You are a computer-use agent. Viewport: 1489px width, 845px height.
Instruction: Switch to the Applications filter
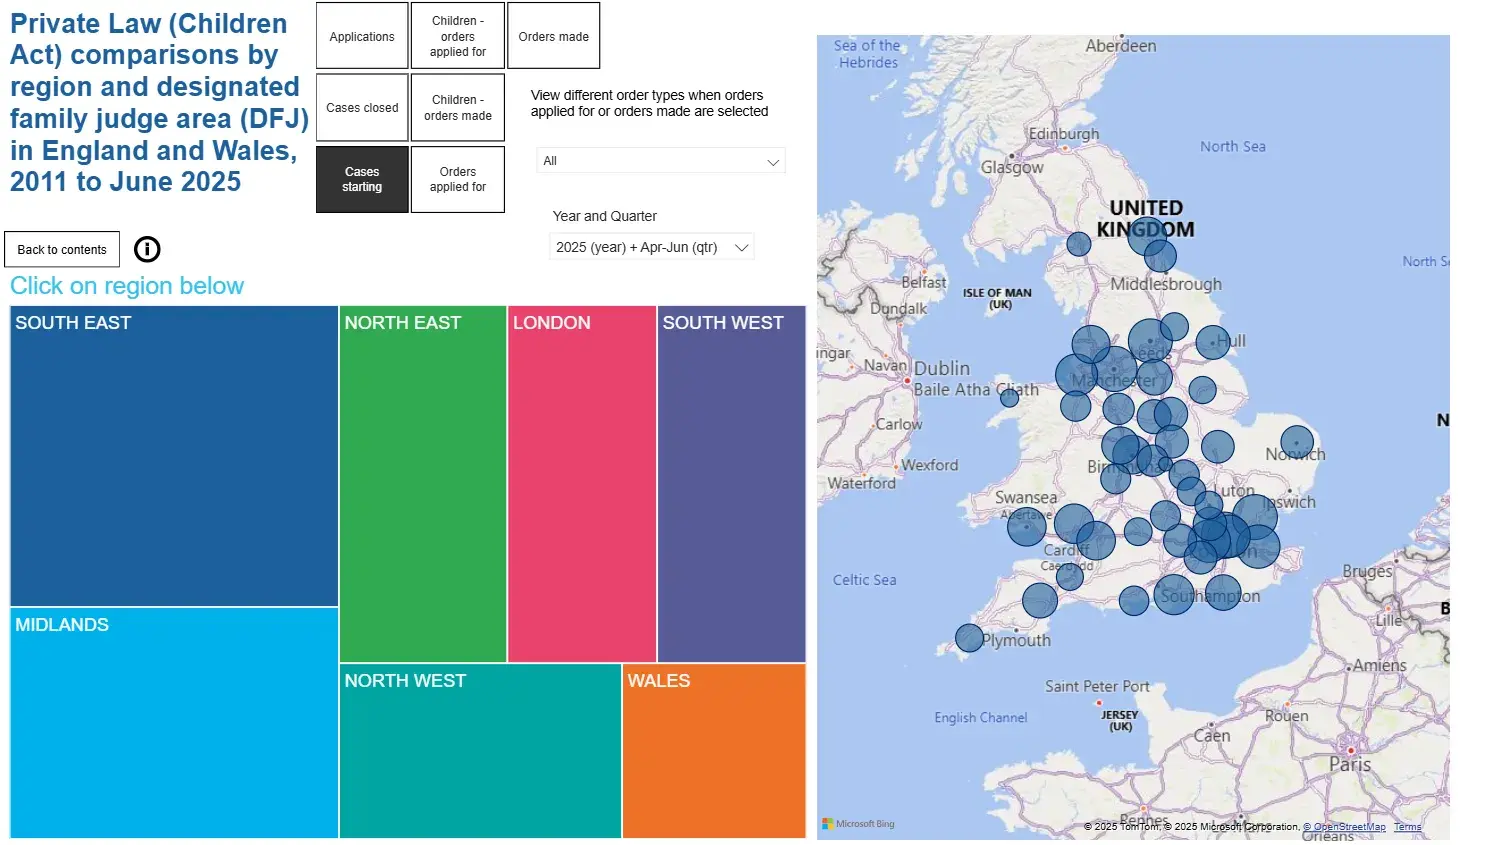point(361,35)
